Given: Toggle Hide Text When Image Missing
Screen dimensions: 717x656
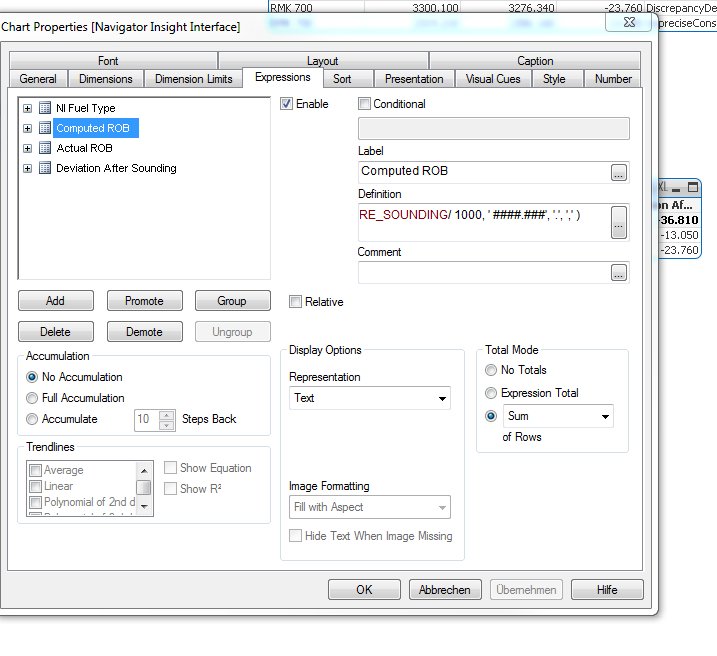Looking at the screenshot, I should click(295, 536).
